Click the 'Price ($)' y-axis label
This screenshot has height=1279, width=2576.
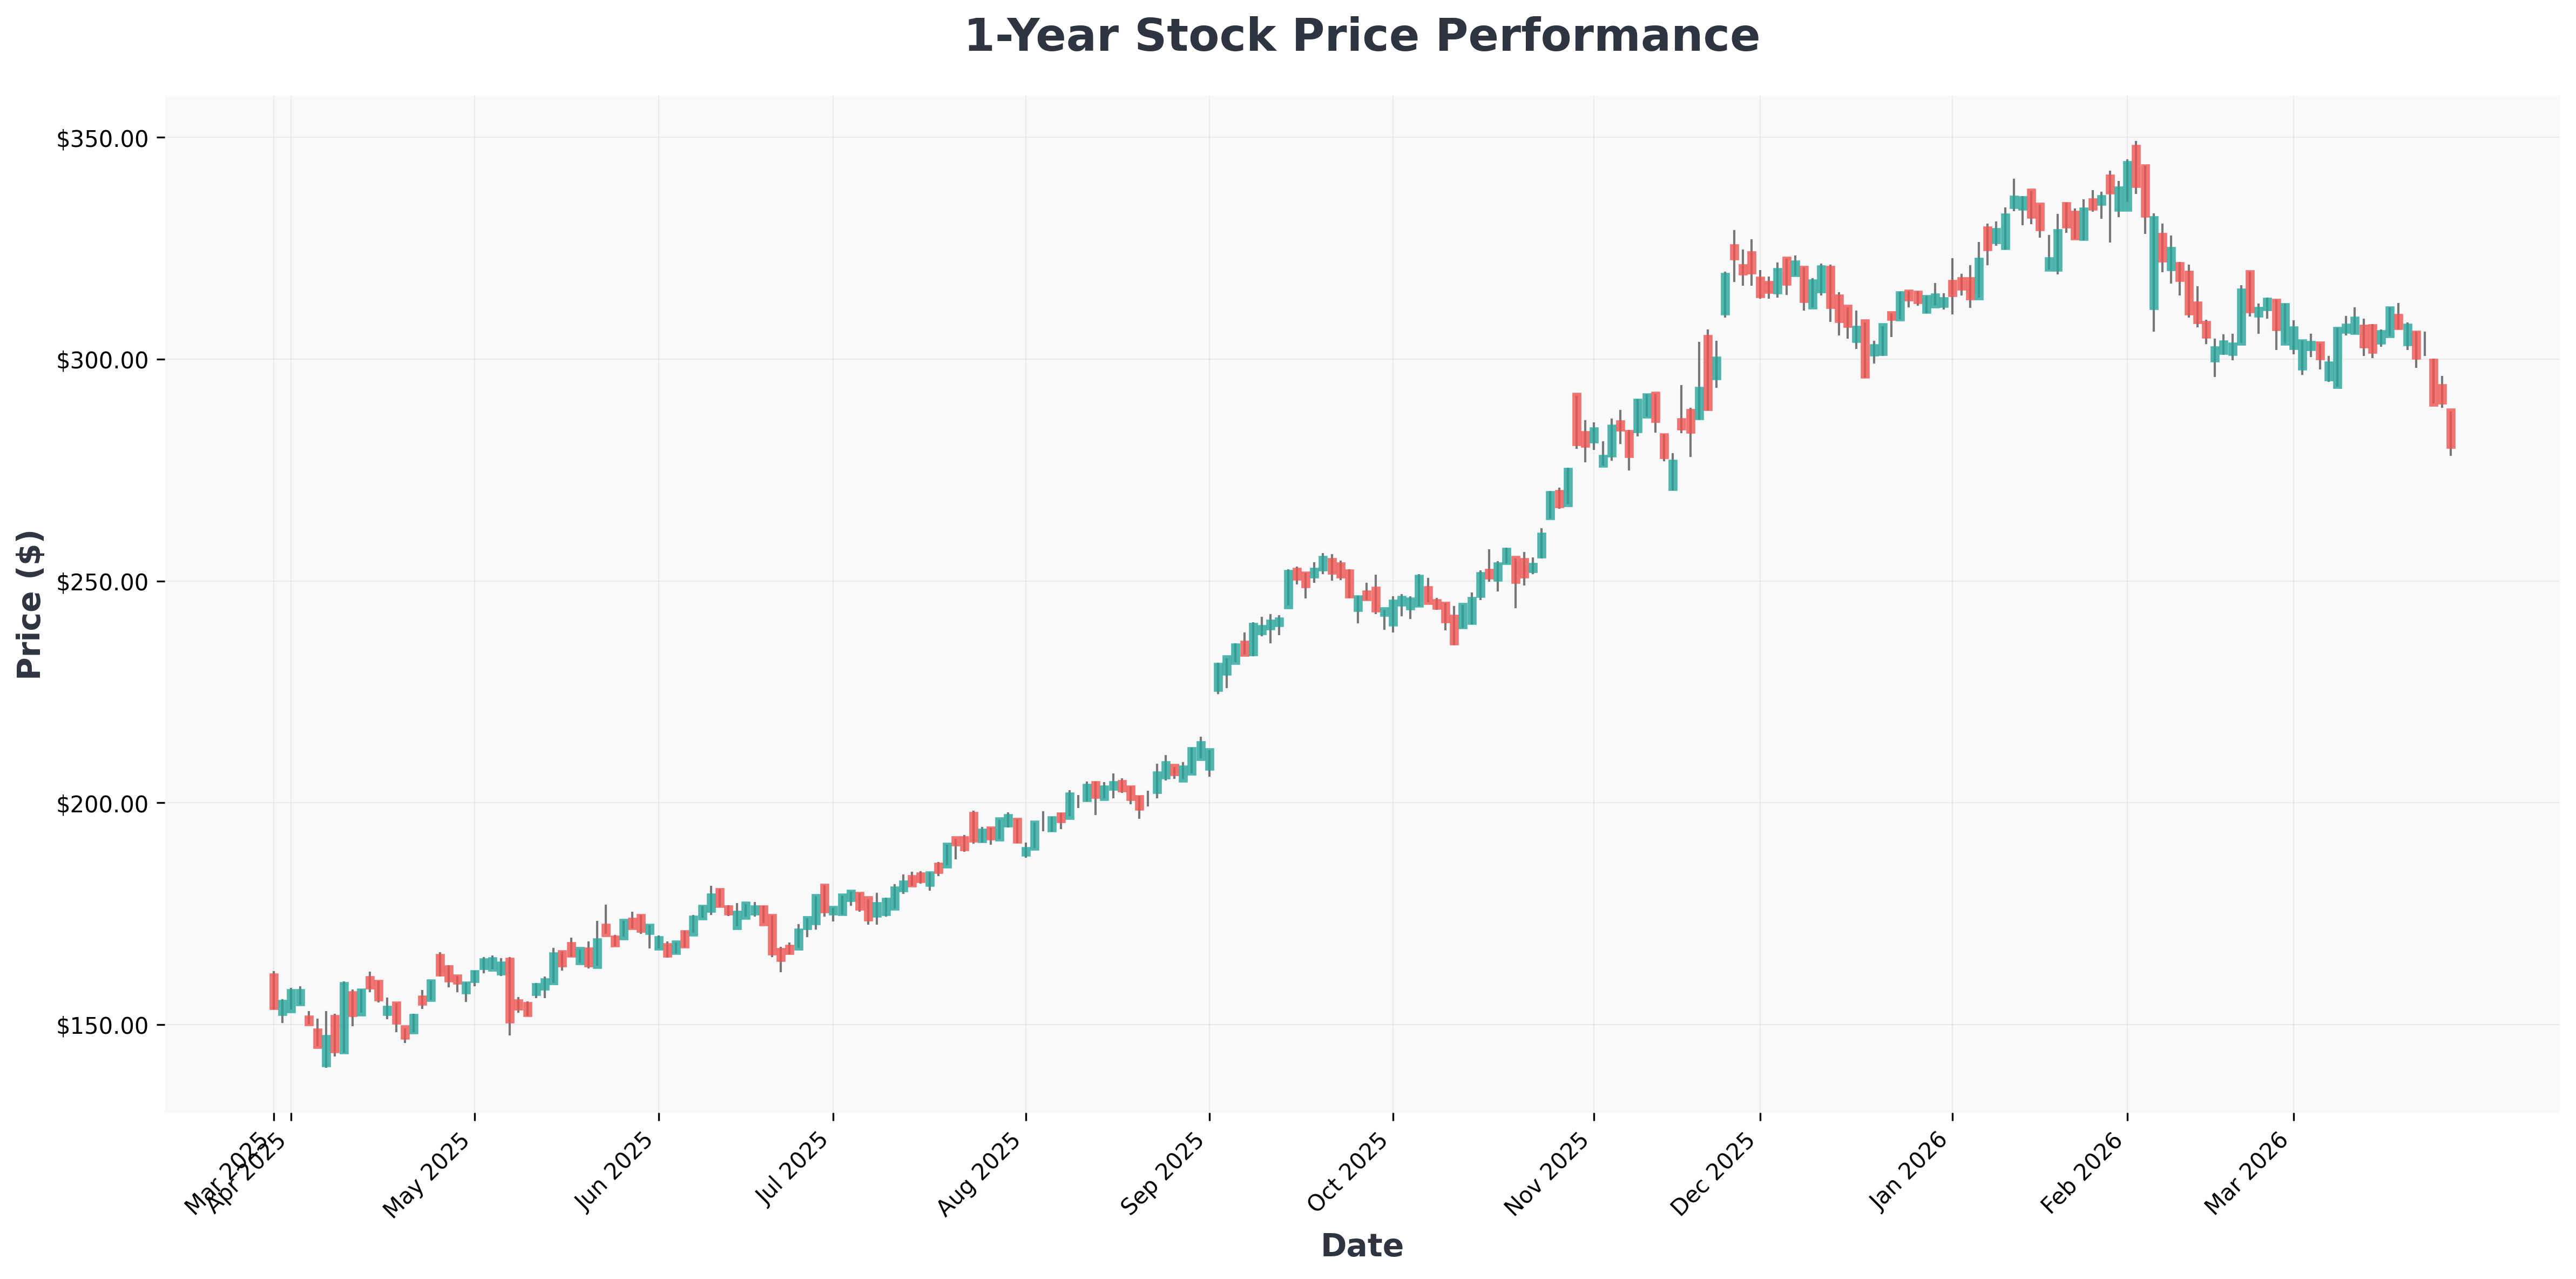point(30,604)
